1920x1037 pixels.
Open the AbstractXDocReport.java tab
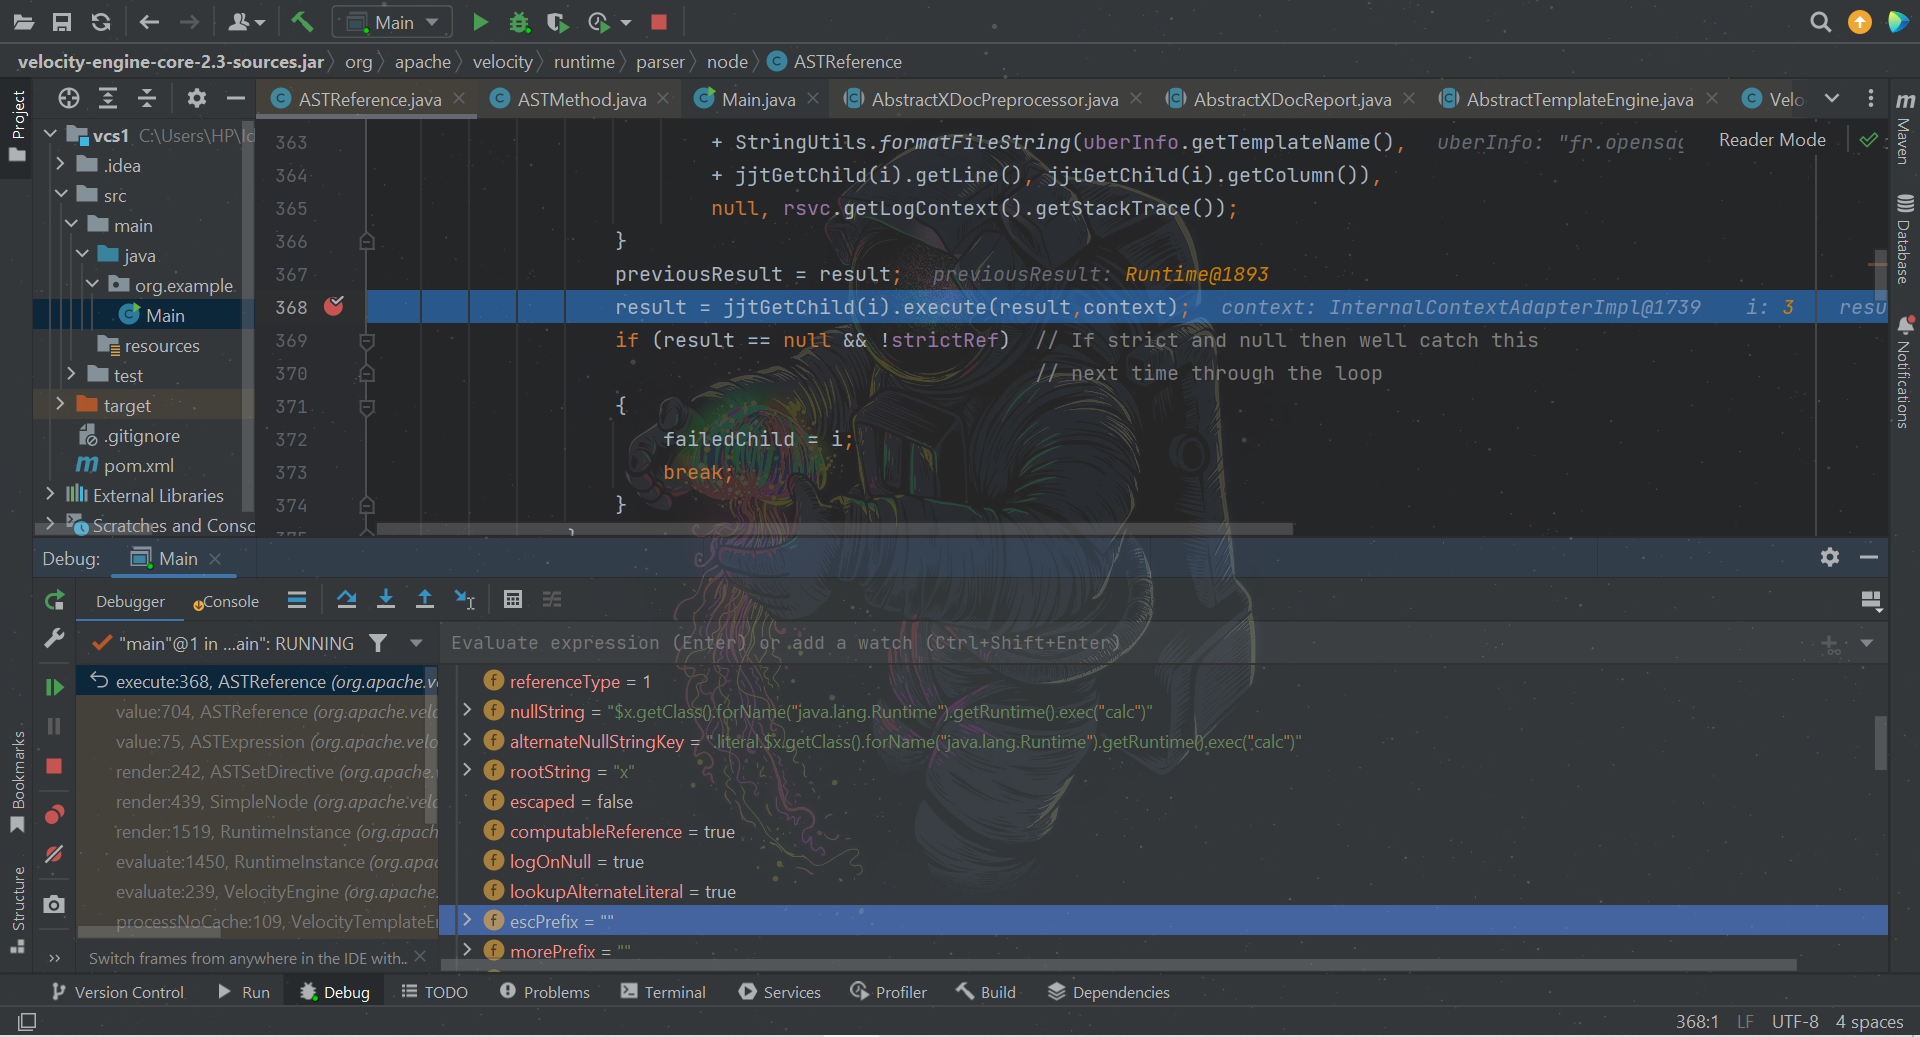coord(1292,99)
